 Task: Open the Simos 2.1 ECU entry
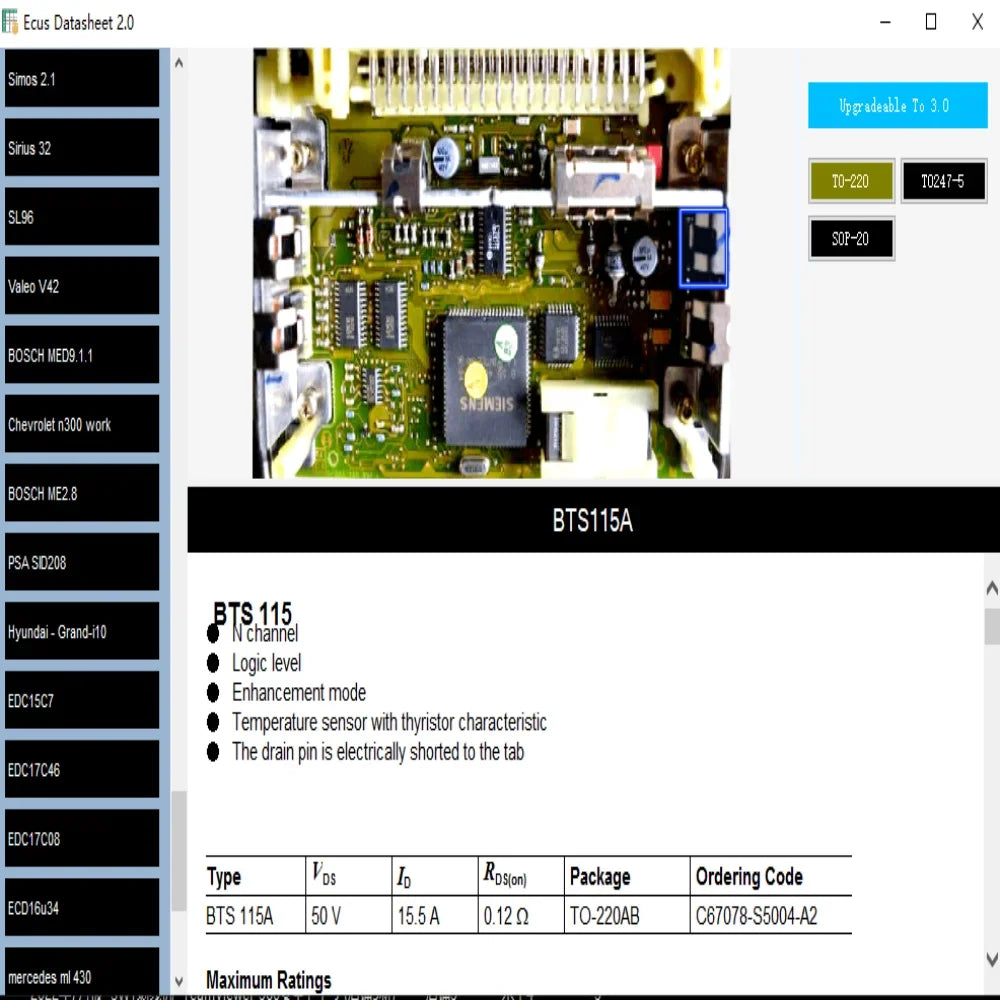80,79
